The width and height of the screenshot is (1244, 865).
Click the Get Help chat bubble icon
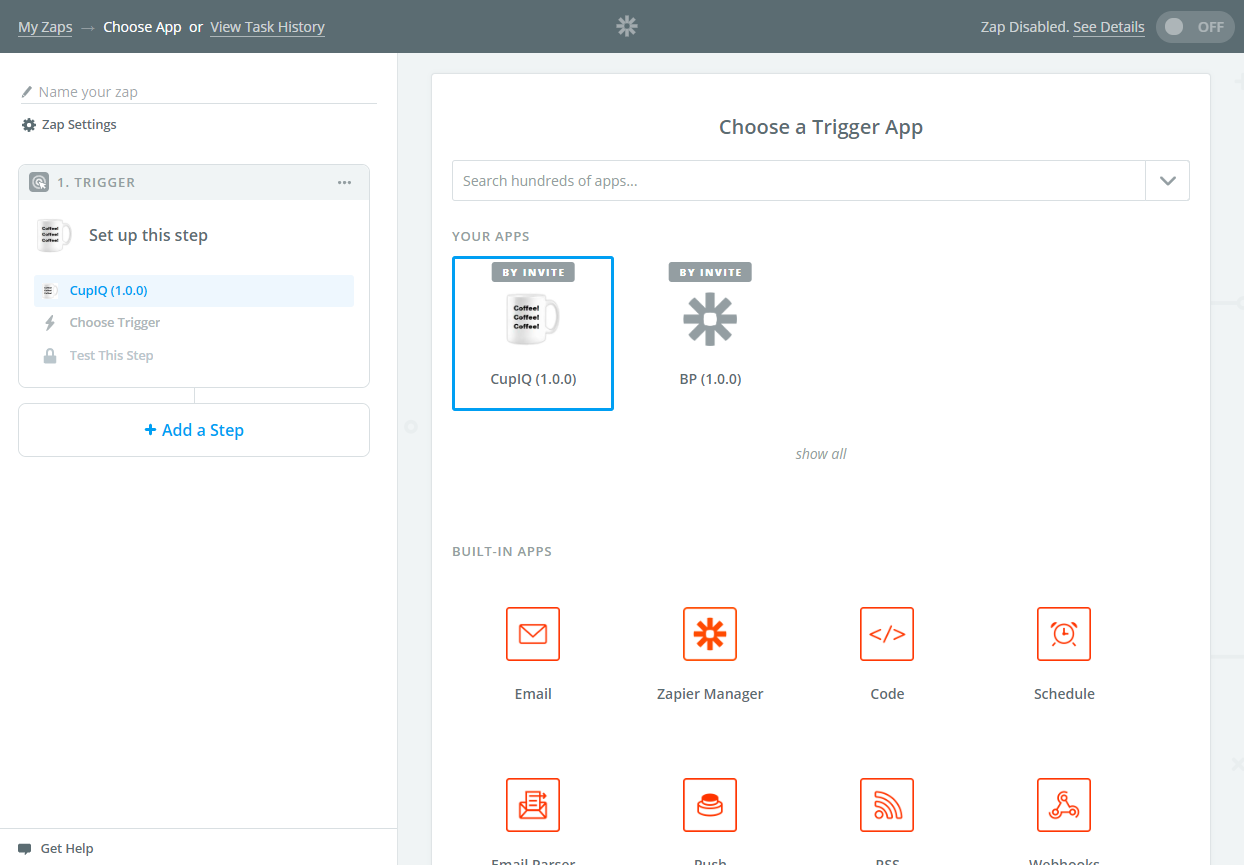[x=25, y=848]
